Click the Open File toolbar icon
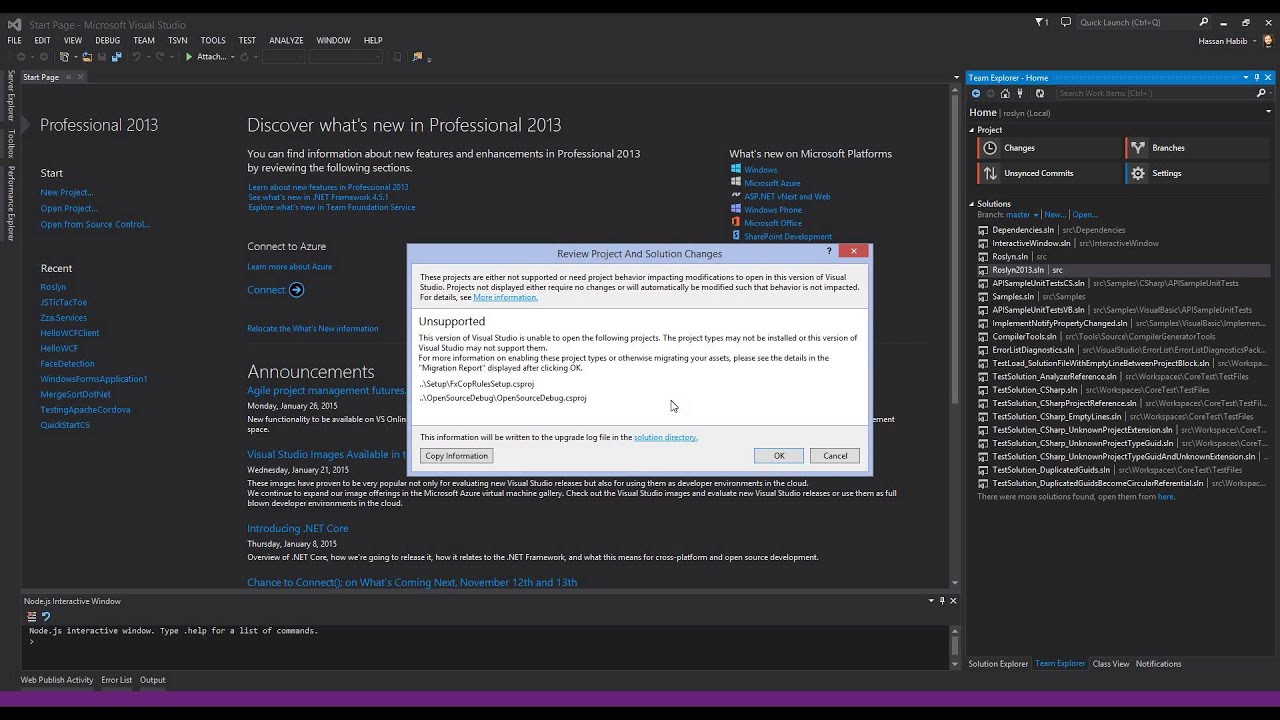 point(87,57)
